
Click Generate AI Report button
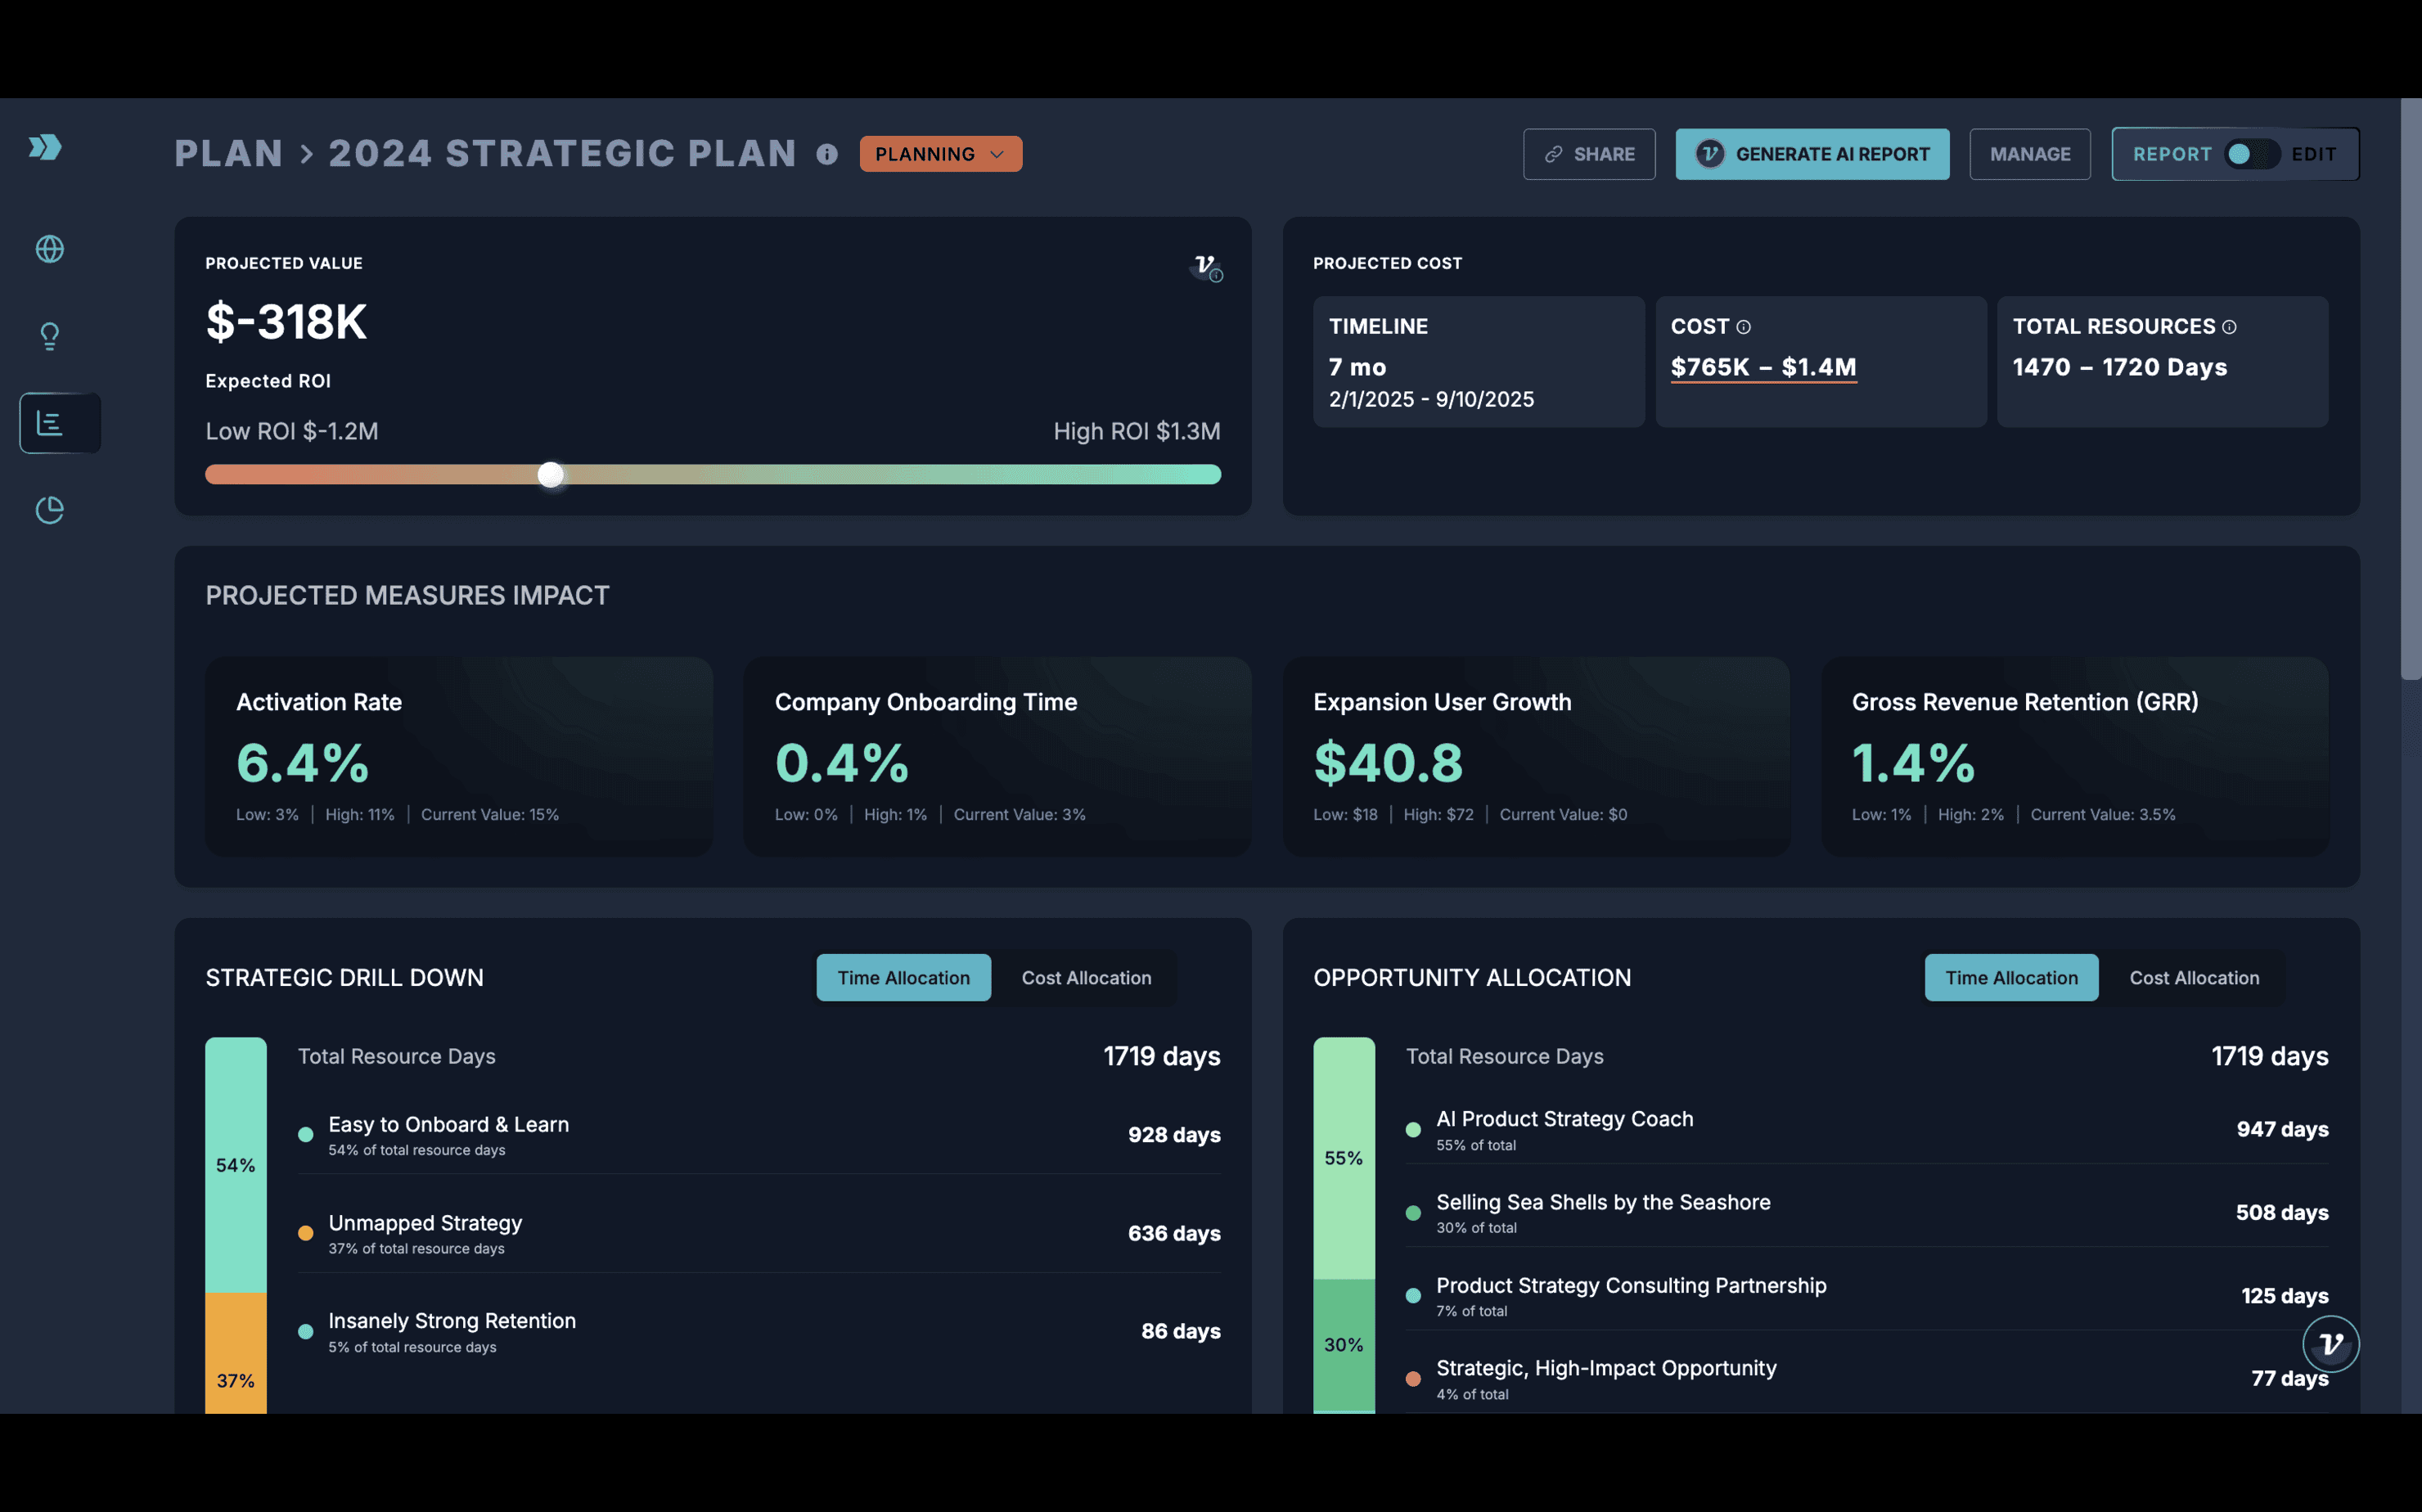1811,154
